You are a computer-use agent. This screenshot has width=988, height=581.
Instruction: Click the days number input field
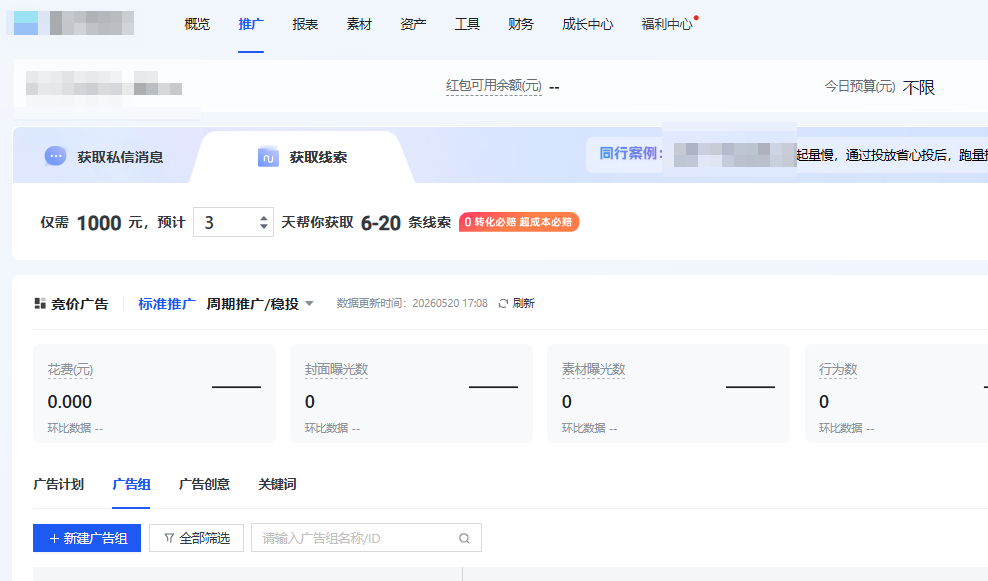pos(233,222)
